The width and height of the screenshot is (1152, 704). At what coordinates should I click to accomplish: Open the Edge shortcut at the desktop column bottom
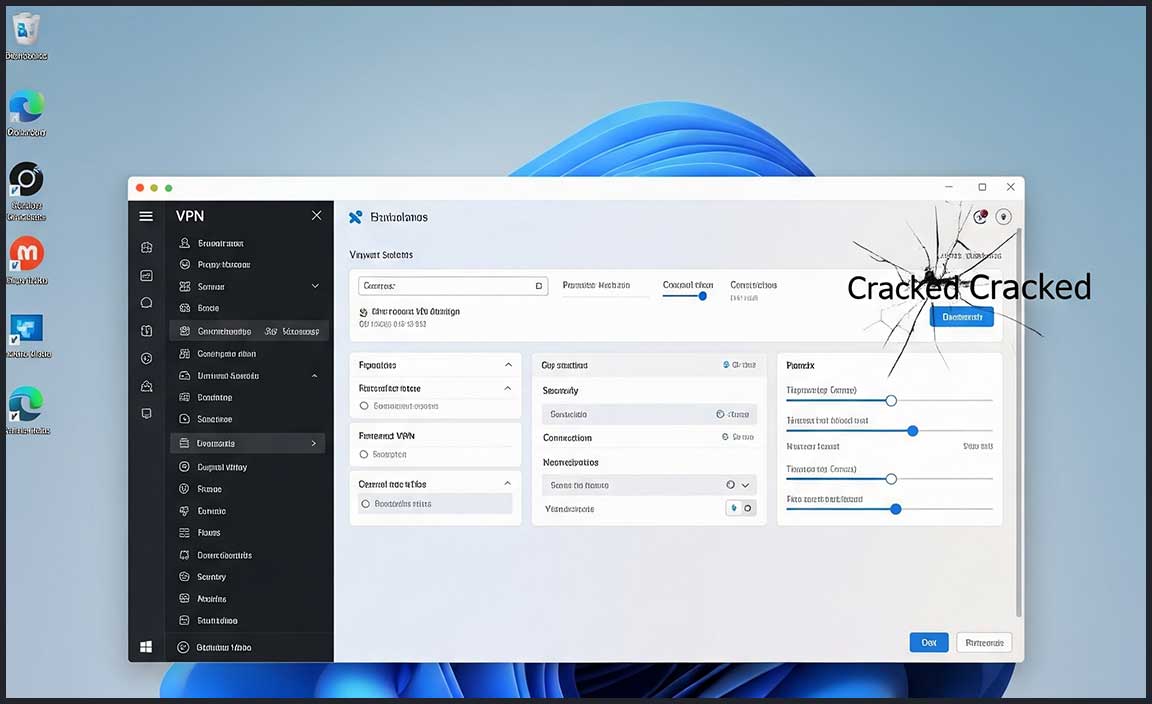tap(27, 410)
